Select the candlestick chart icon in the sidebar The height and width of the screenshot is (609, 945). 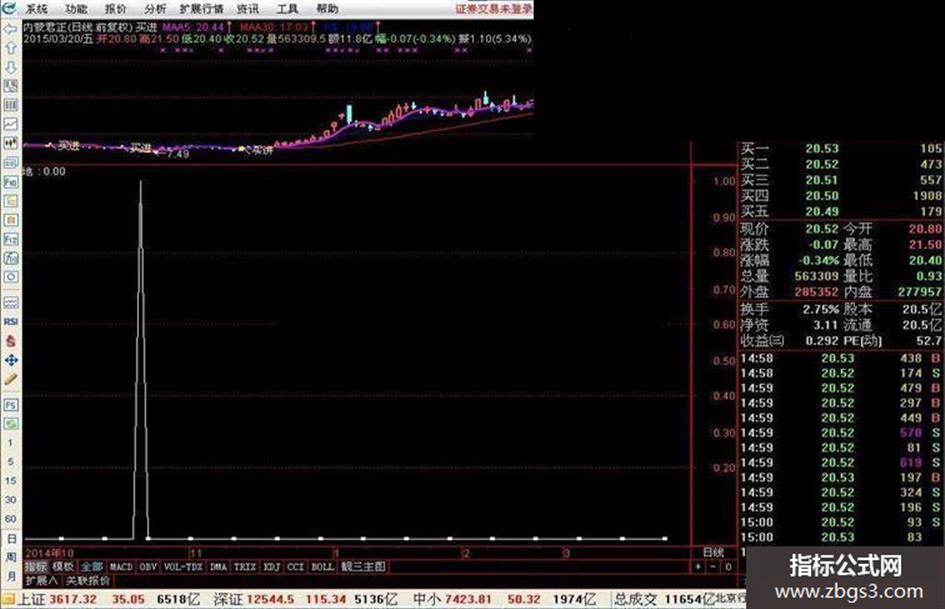[10, 144]
